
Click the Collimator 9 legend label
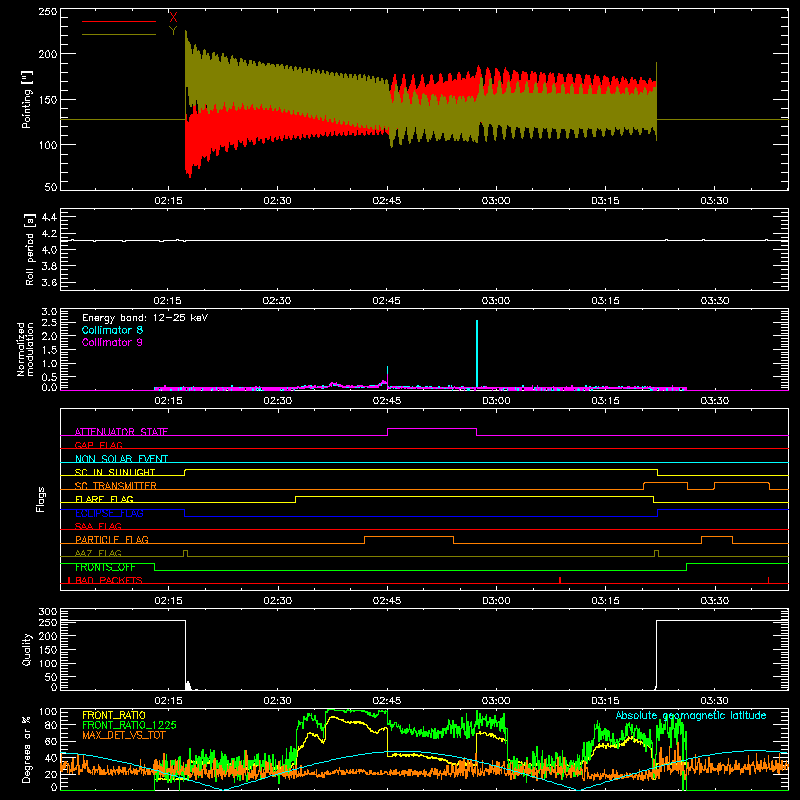click(x=112, y=342)
